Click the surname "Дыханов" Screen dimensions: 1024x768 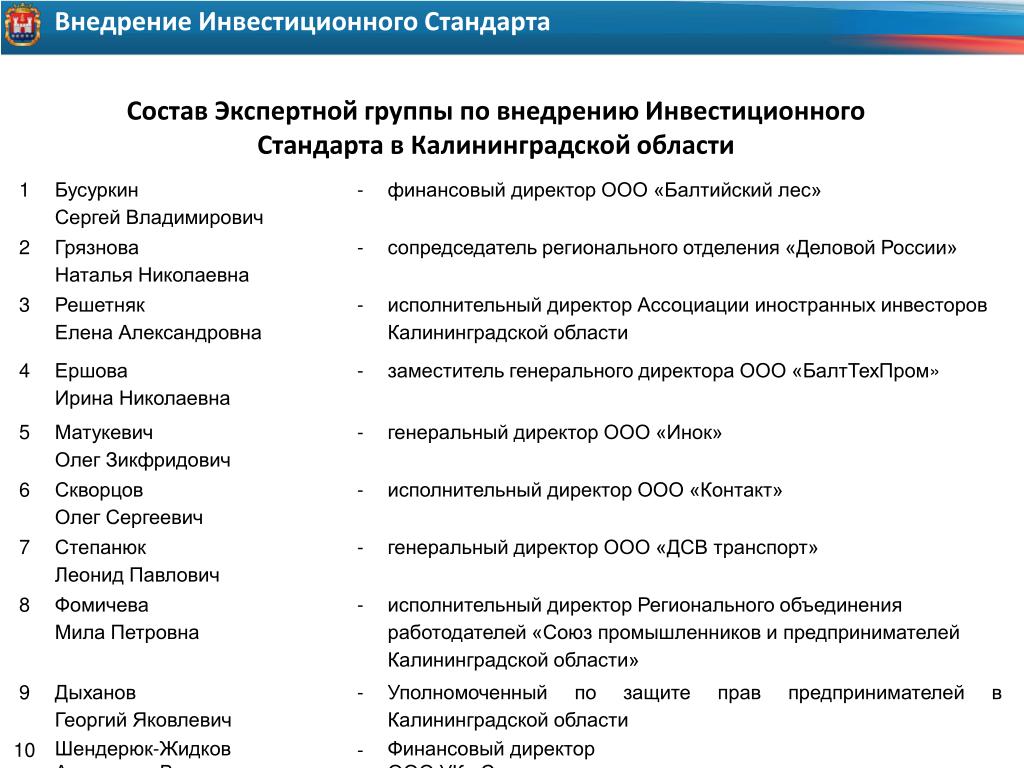95,692
